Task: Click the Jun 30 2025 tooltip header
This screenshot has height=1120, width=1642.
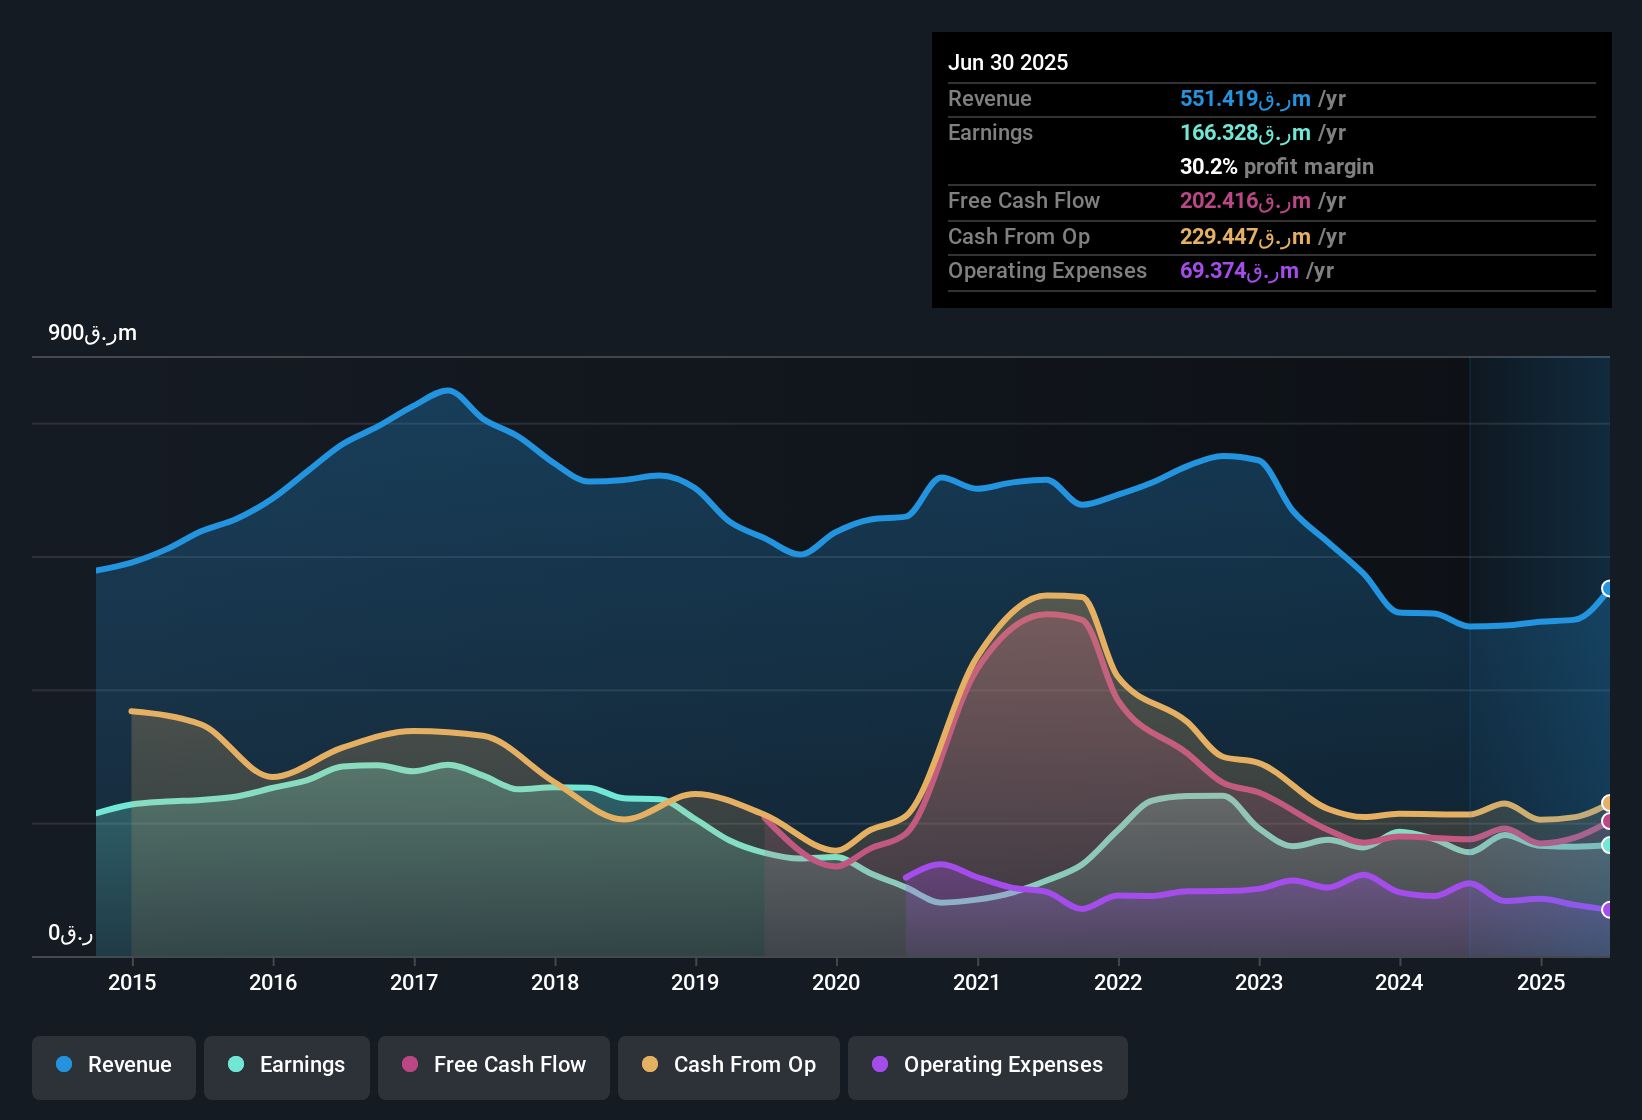Action: coord(1008,63)
